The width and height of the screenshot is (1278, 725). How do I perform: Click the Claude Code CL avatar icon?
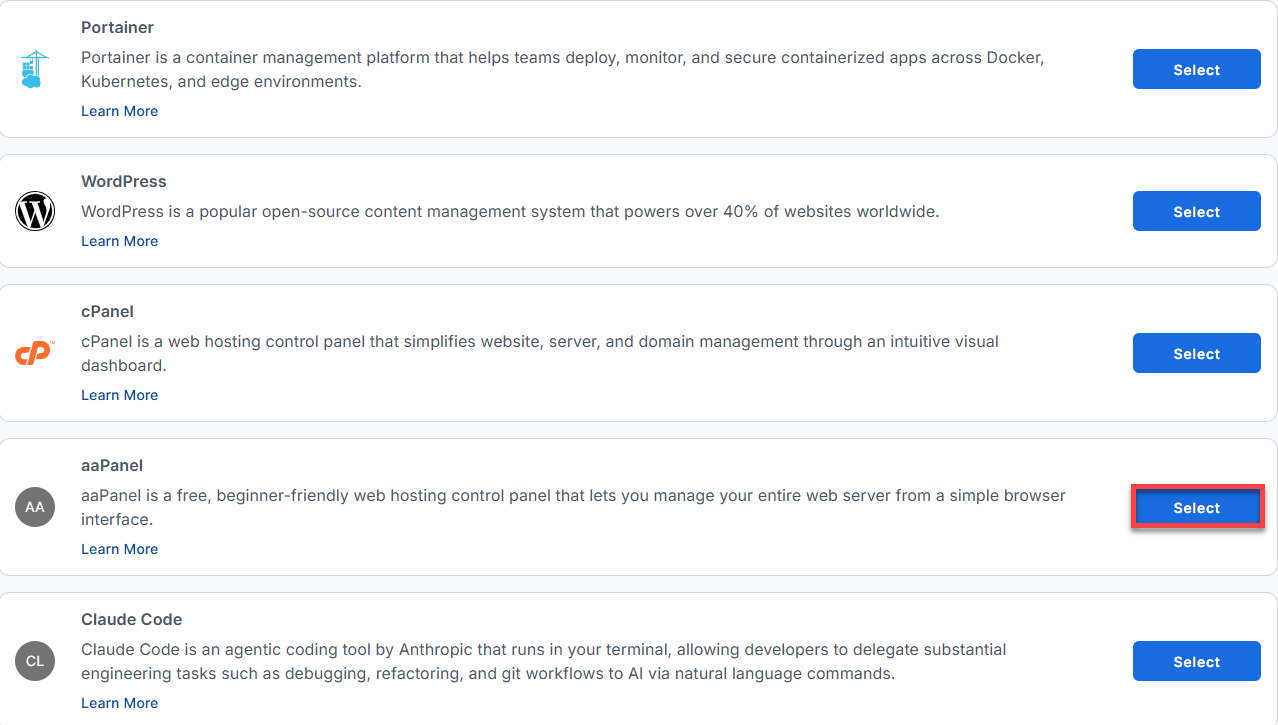click(35, 661)
